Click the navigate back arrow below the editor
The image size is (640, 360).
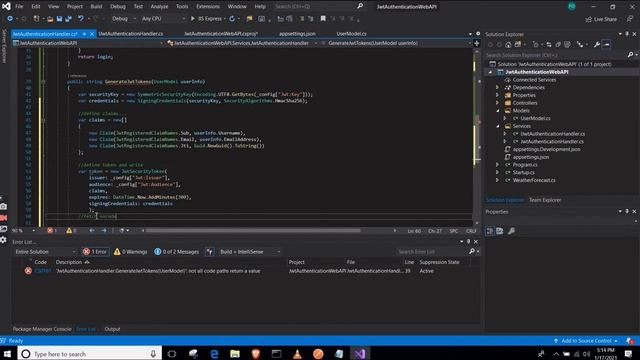tap(92, 231)
